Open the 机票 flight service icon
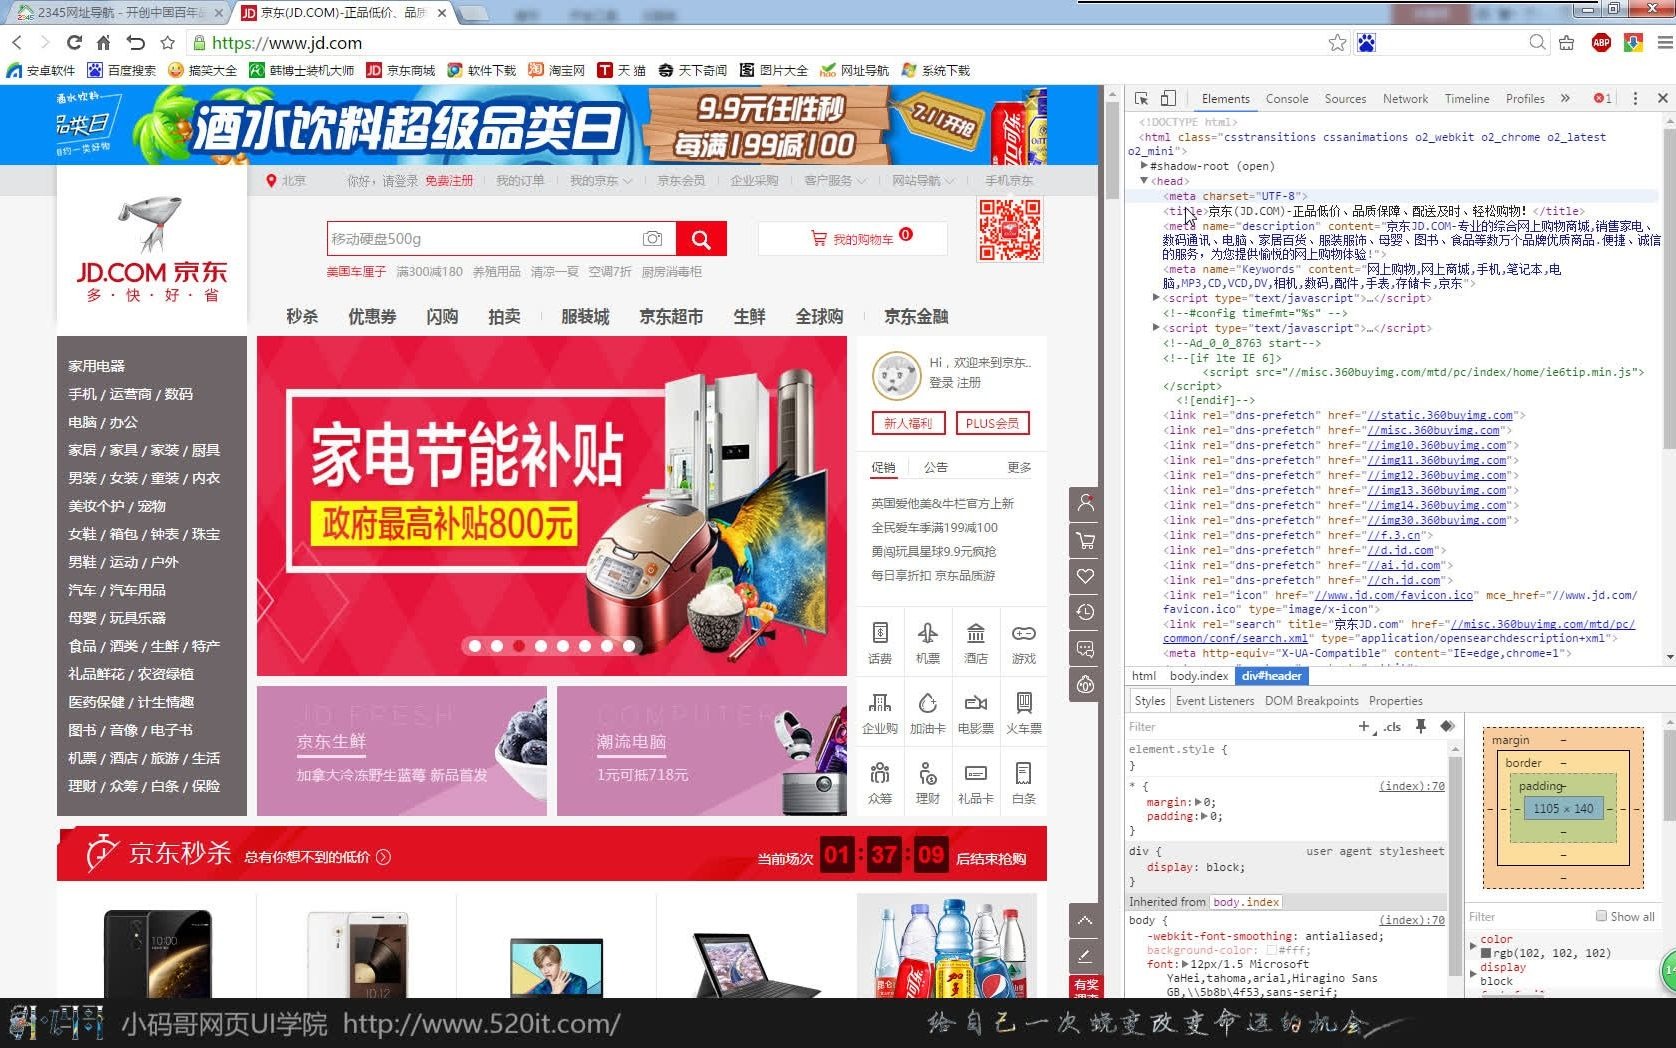This screenshot has width=1676, height=1048. coord(928,643)
